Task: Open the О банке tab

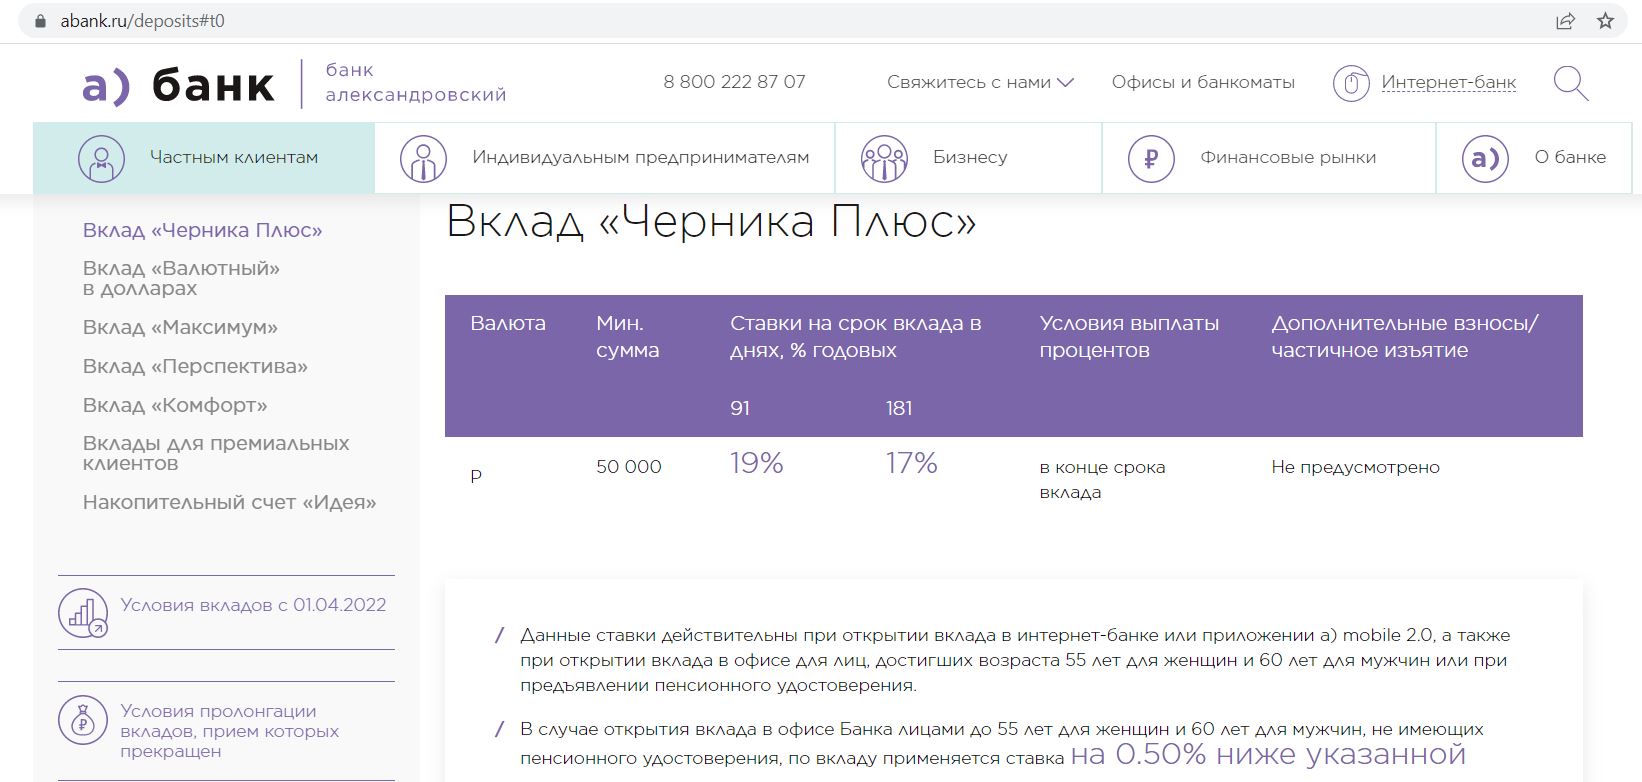Action: [1534, 158]
